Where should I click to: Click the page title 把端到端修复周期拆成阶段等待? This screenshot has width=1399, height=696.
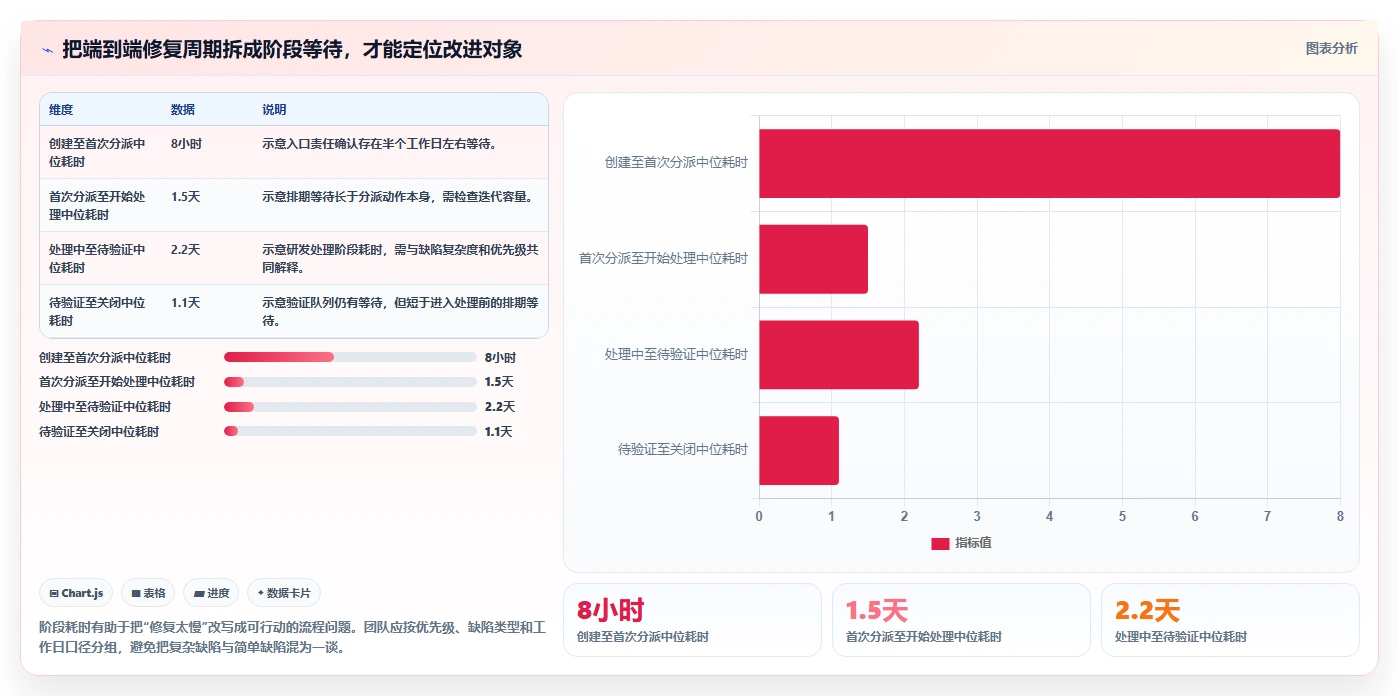[x=292, y=49]
